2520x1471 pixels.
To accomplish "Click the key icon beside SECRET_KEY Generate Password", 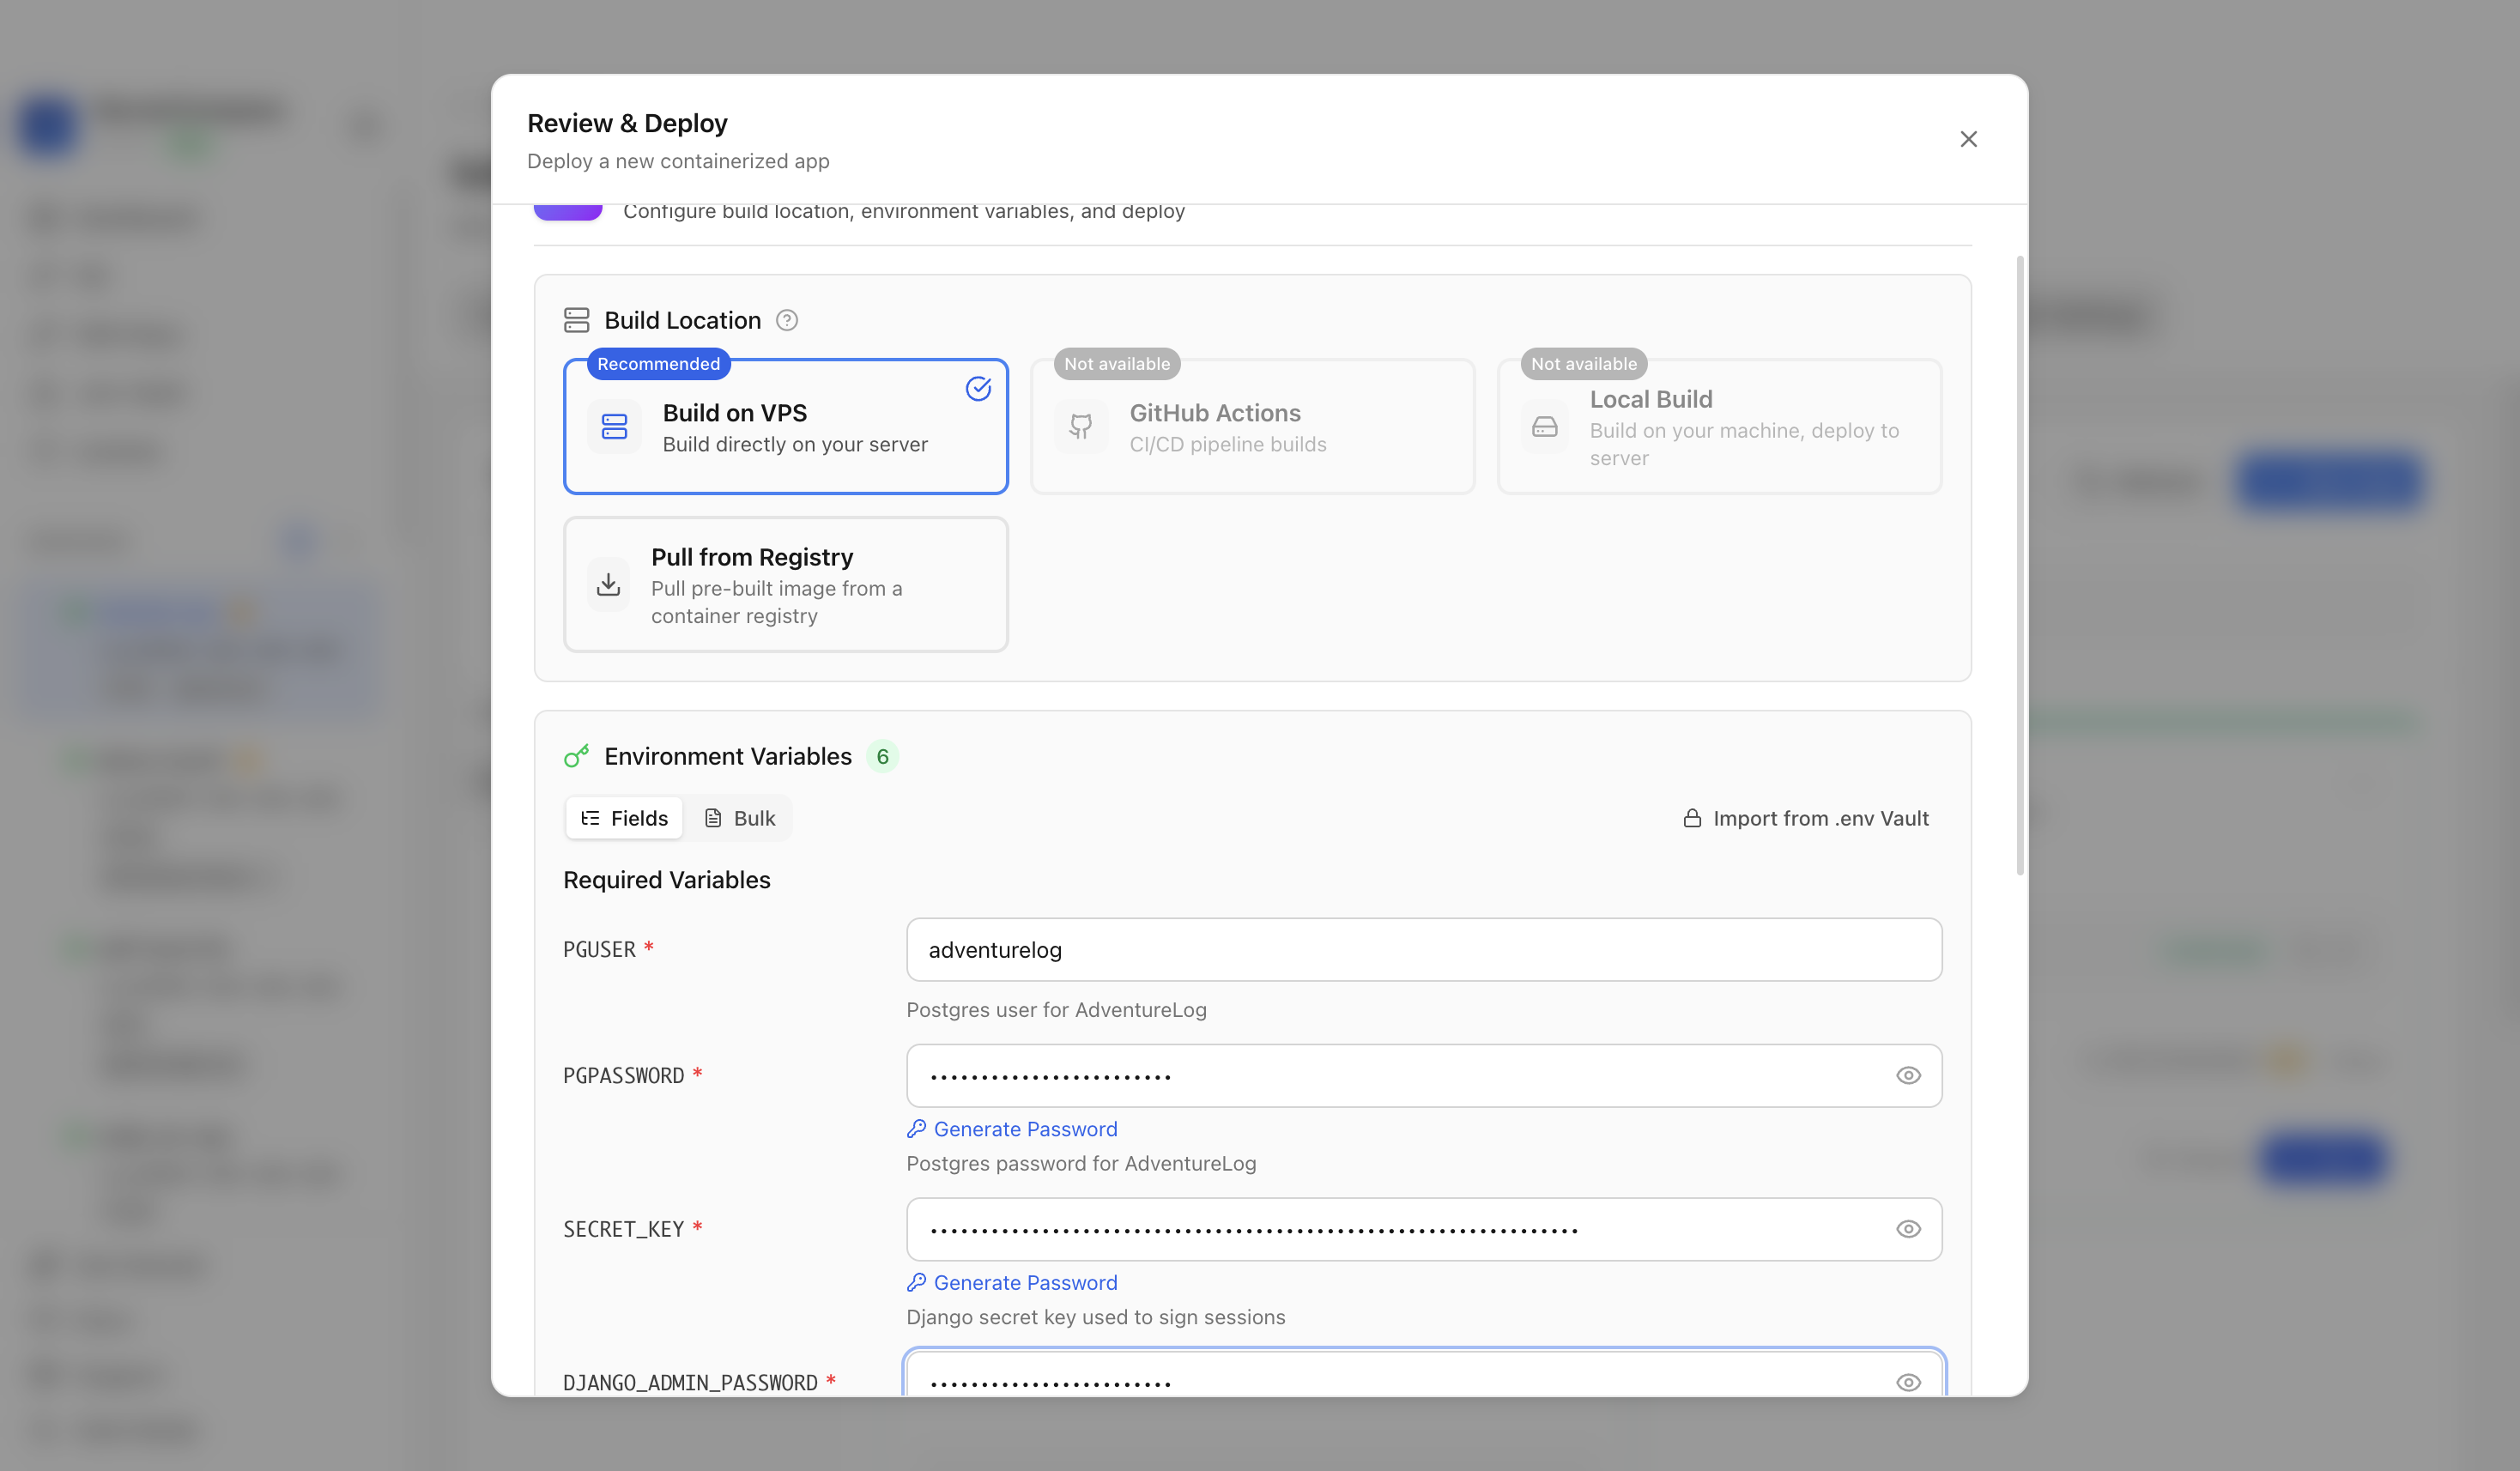I will [916, 1283].
